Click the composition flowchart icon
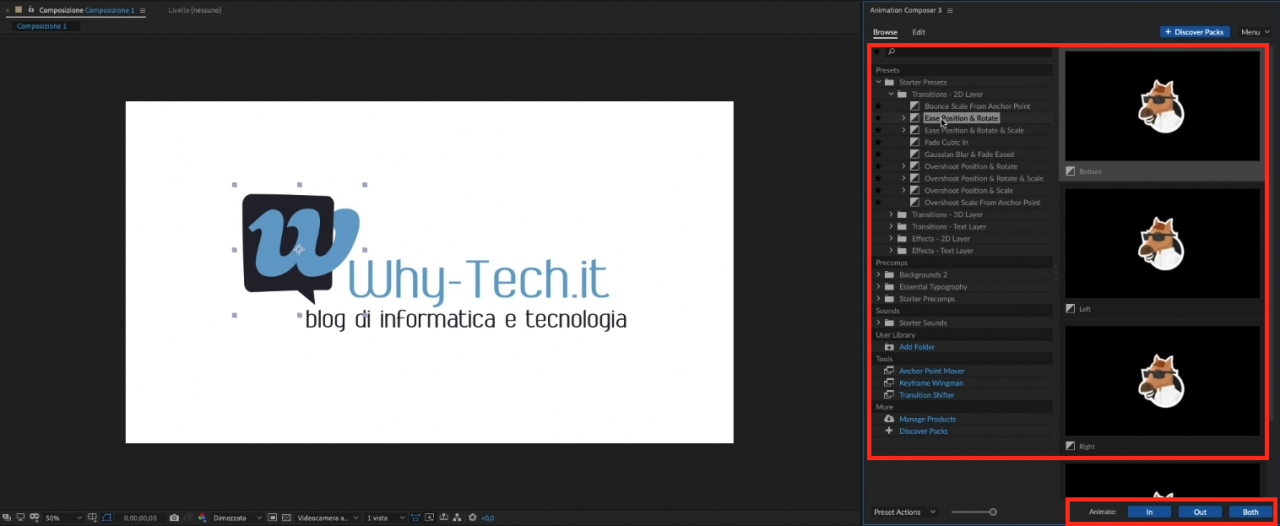Viewport: 1280px width, 526px height. (x=455, y=518)
